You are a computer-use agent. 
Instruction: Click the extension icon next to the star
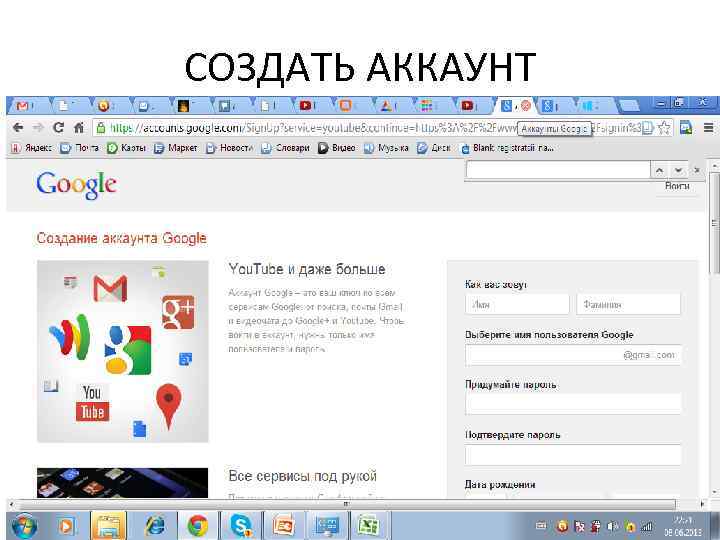686,128
